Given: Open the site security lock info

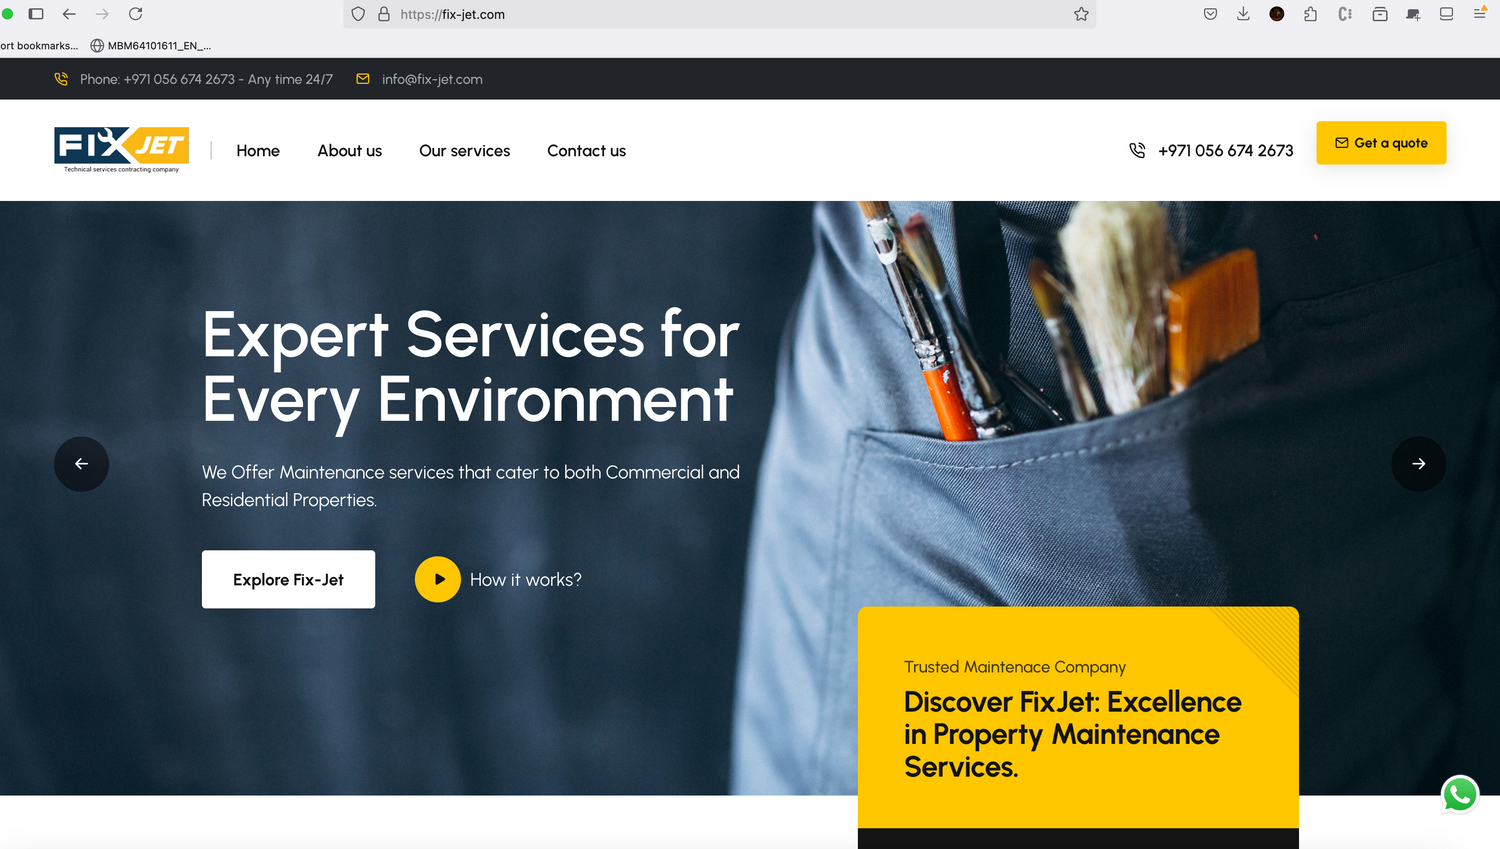Looking at the screenshot, I should pyautogui.click(x=384, y=14).
